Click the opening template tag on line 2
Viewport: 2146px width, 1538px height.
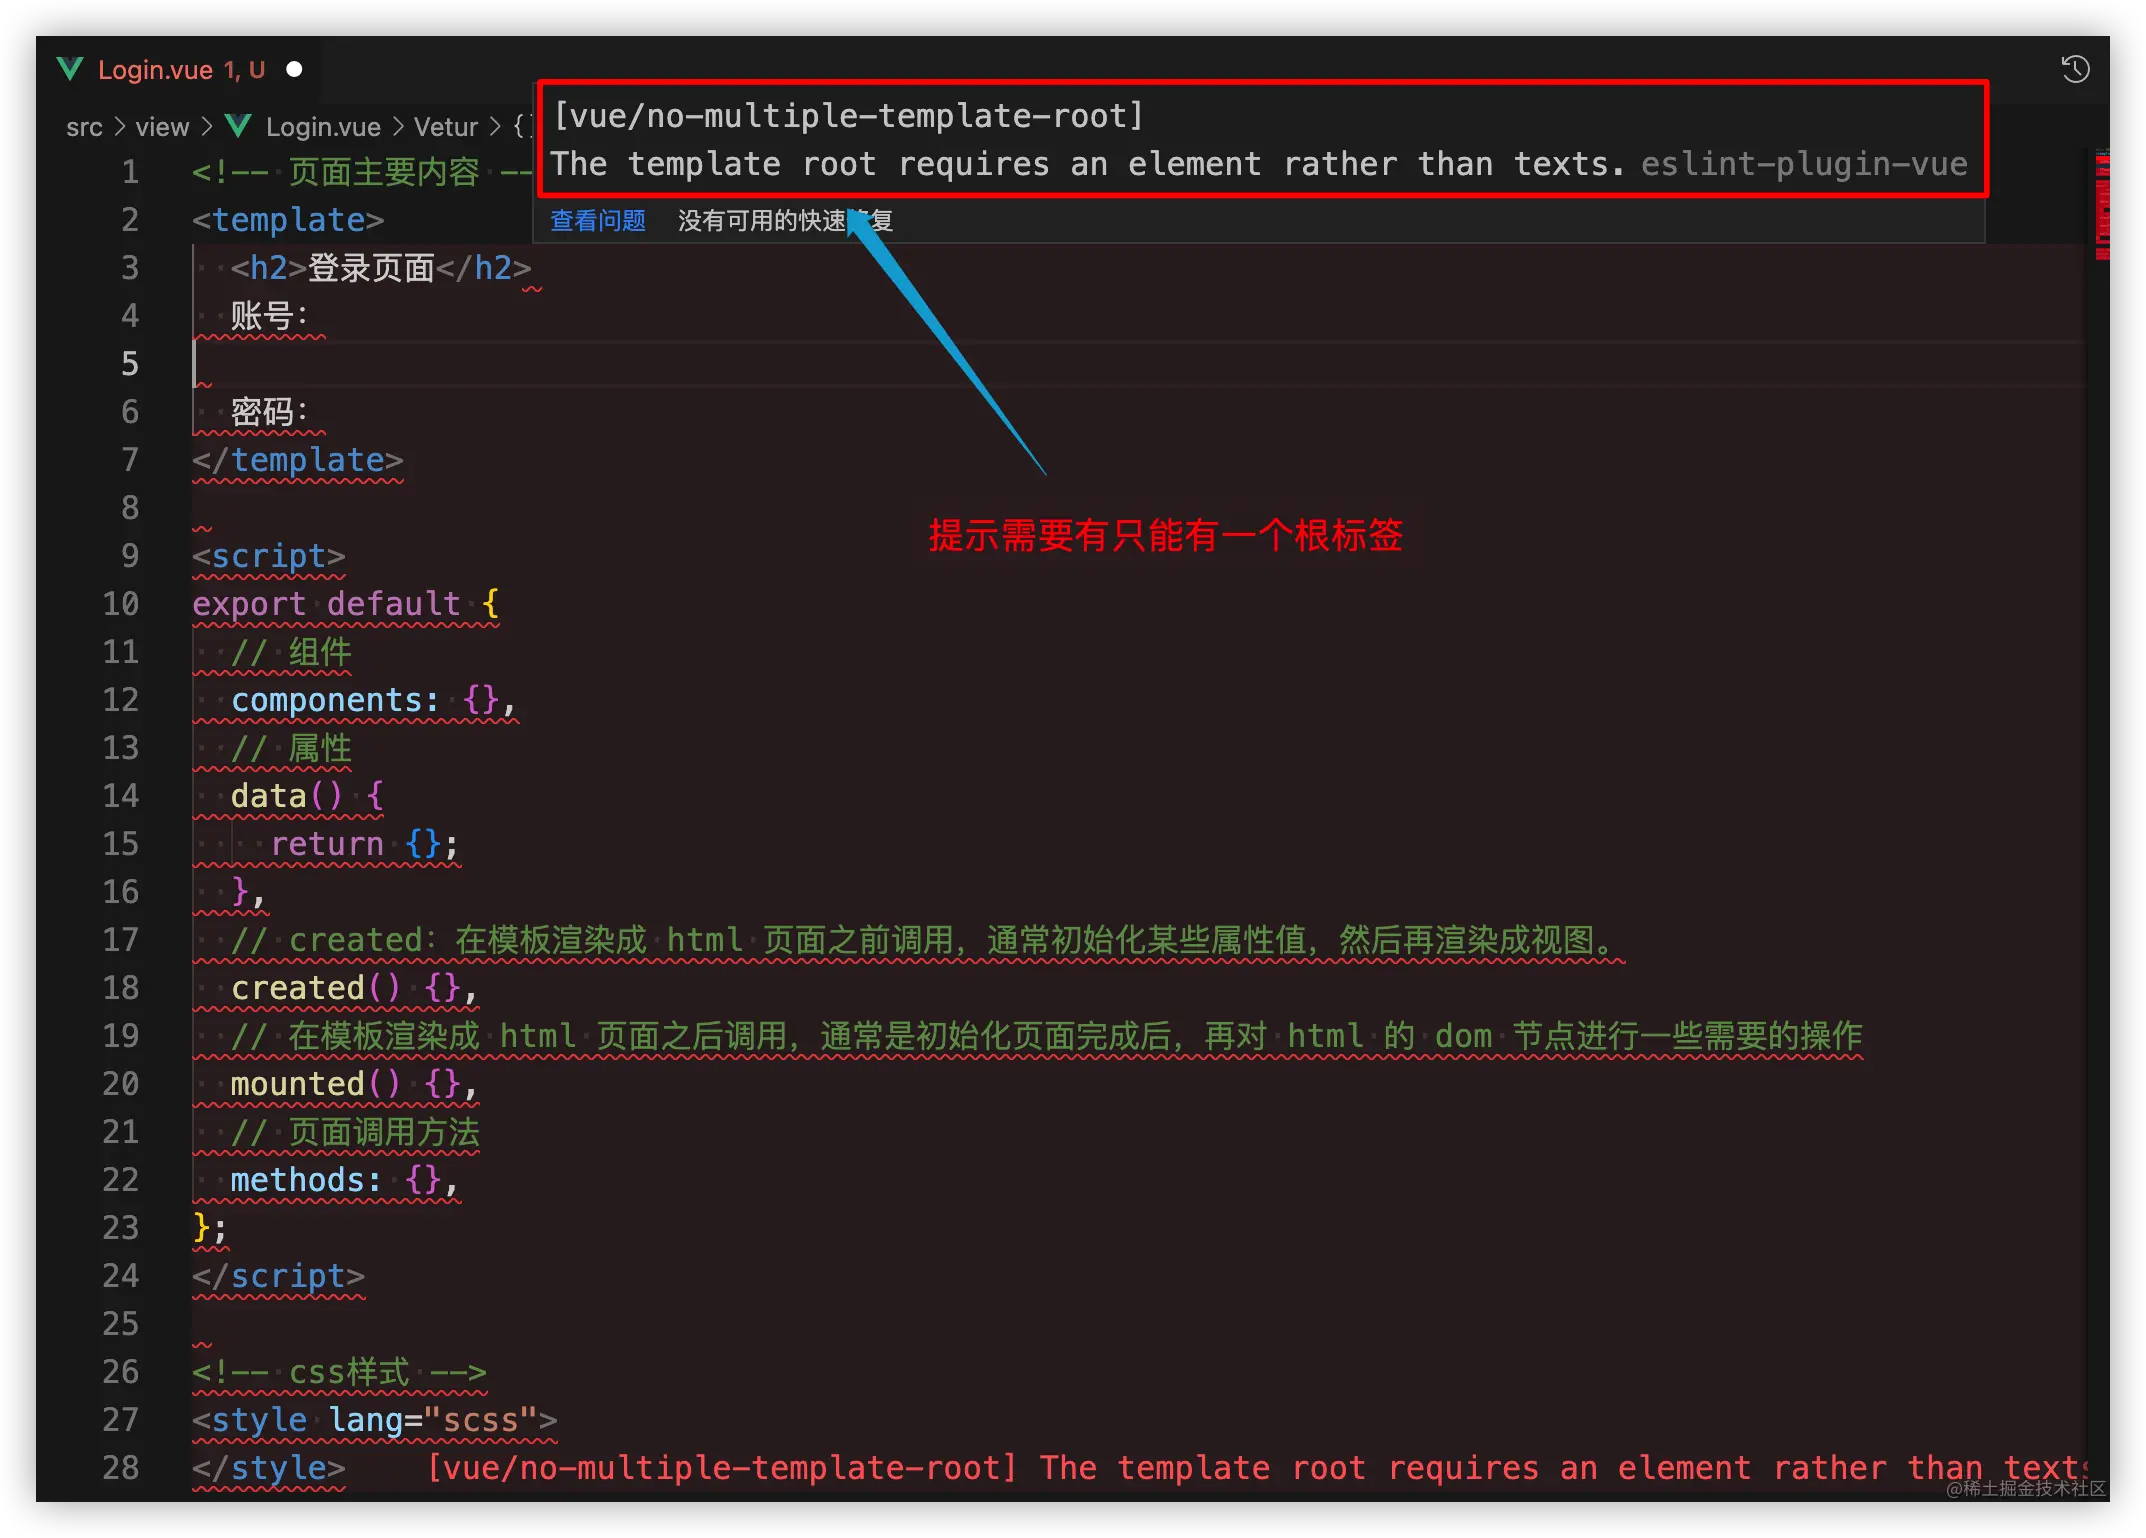[x=288, y=219]
